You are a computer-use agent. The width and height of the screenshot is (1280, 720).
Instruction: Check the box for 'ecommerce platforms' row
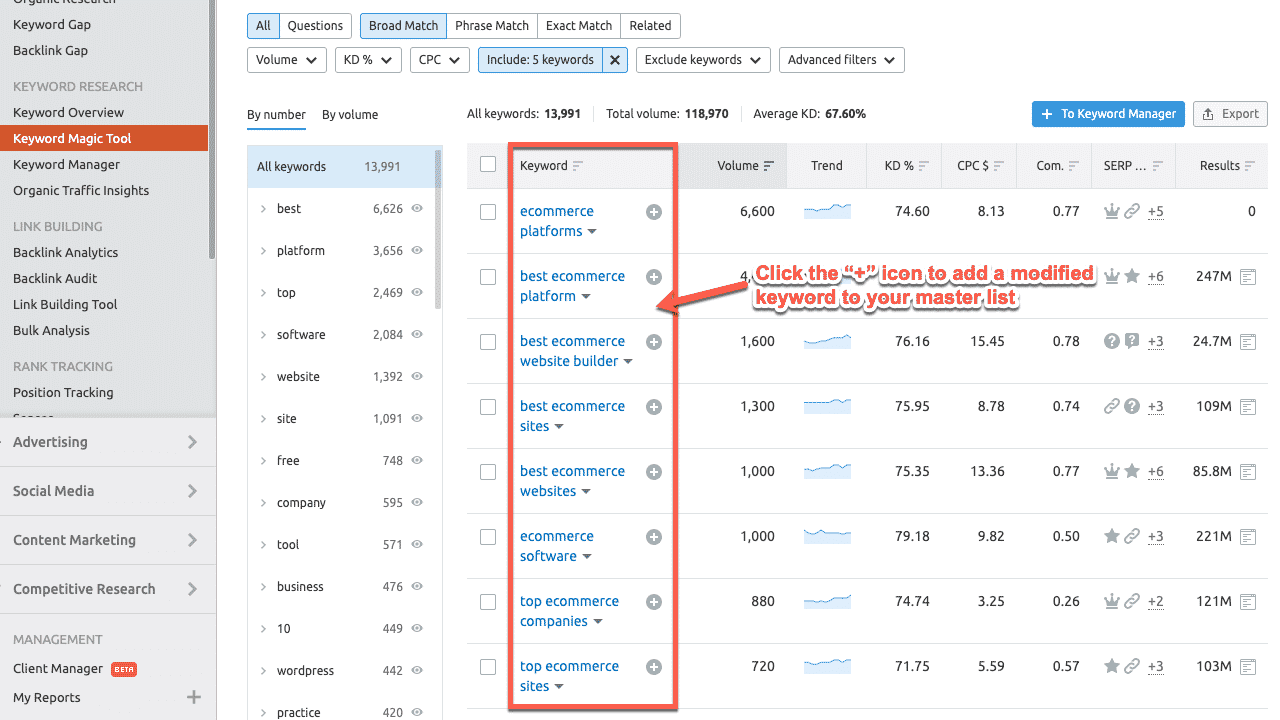(488, 212)
